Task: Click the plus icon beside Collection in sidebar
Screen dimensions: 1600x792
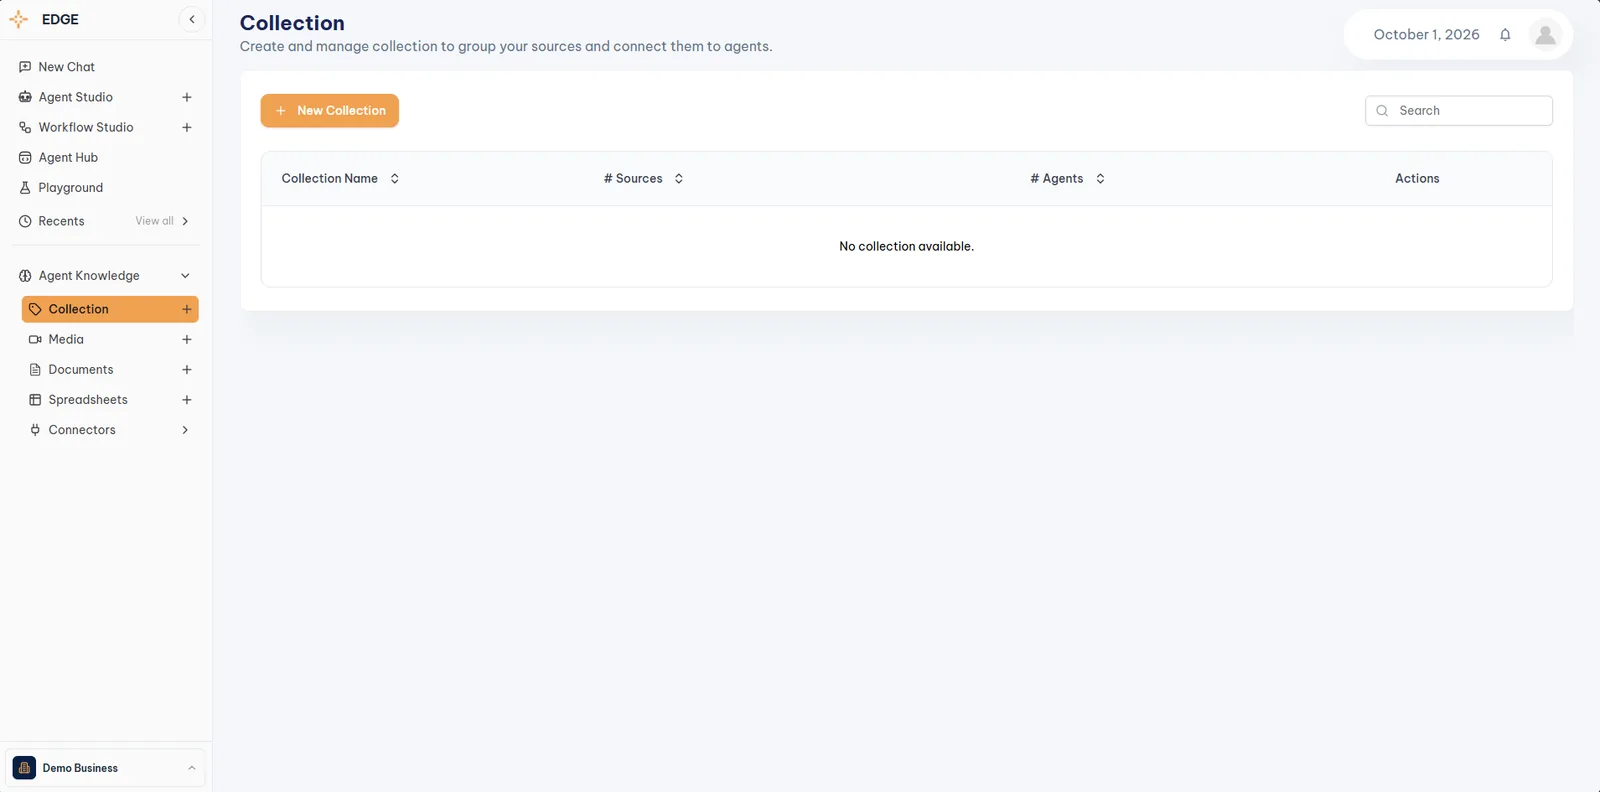Action: coord(187,309)
